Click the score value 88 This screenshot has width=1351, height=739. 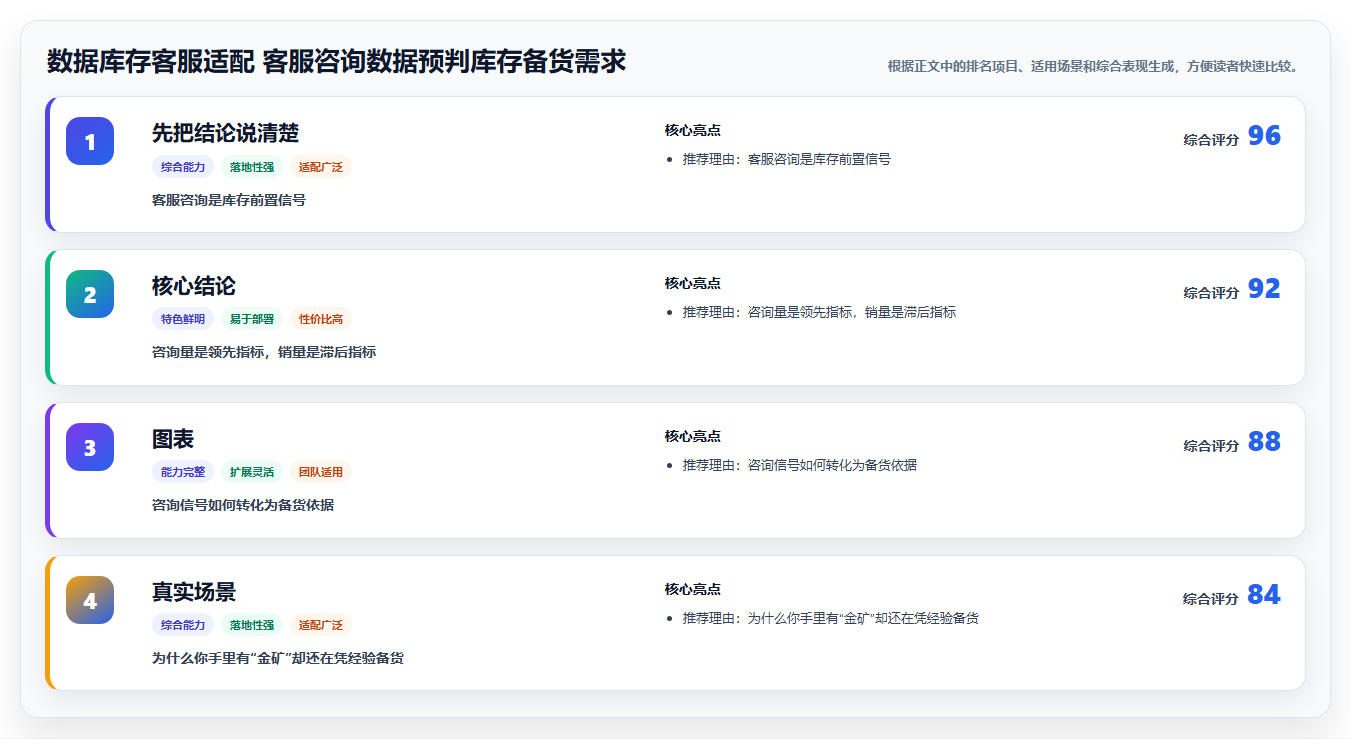1264,442
